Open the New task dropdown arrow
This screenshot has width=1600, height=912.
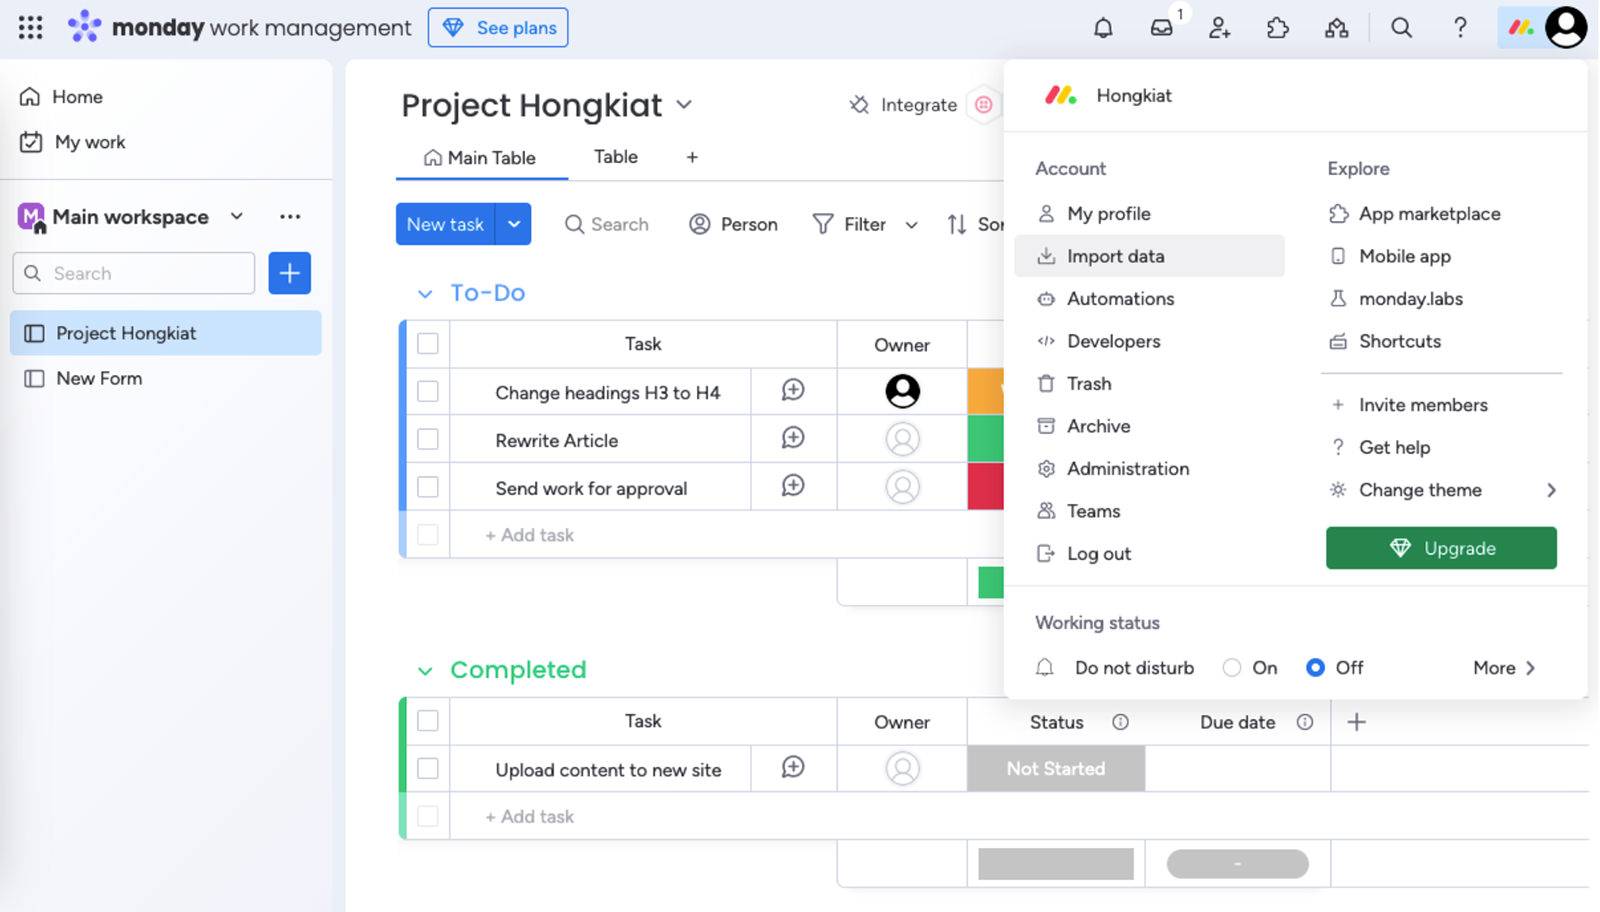tap(514, 224)
